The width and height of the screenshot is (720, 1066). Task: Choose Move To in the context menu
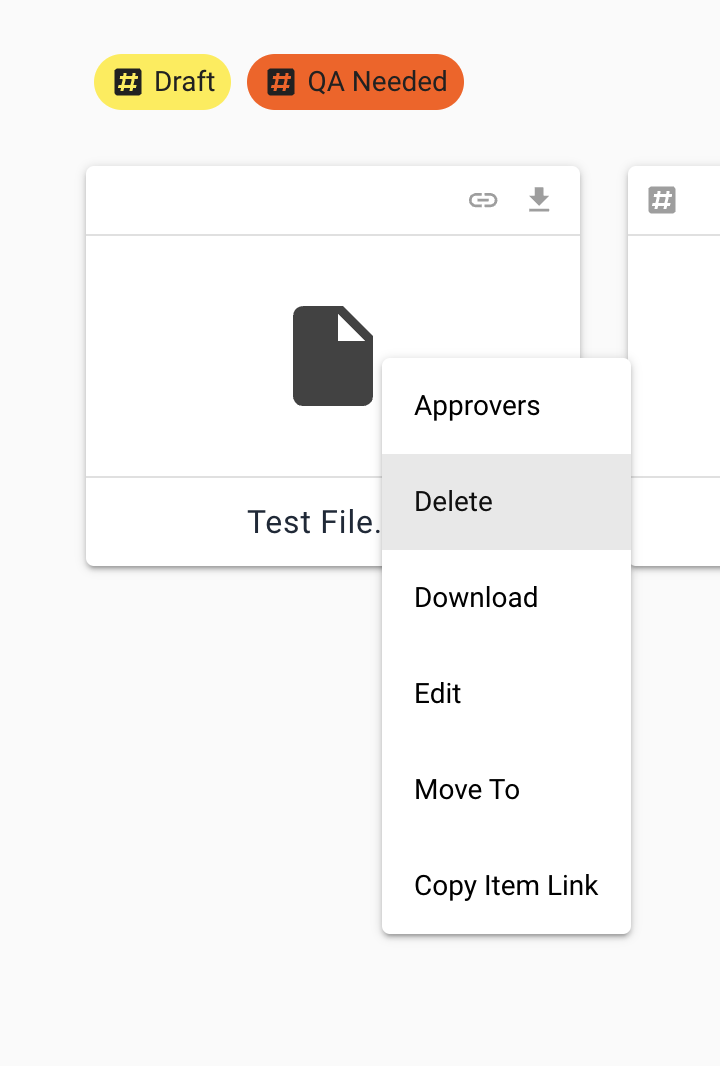tap(467, 790)
